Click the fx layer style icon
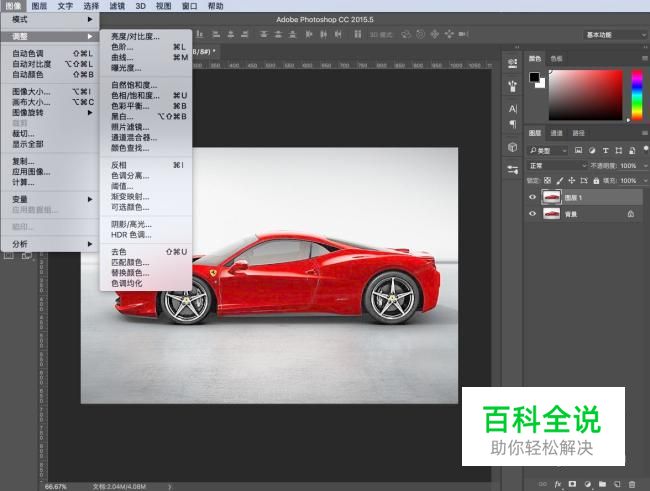 pyautogui.click(x=557, y=483)
